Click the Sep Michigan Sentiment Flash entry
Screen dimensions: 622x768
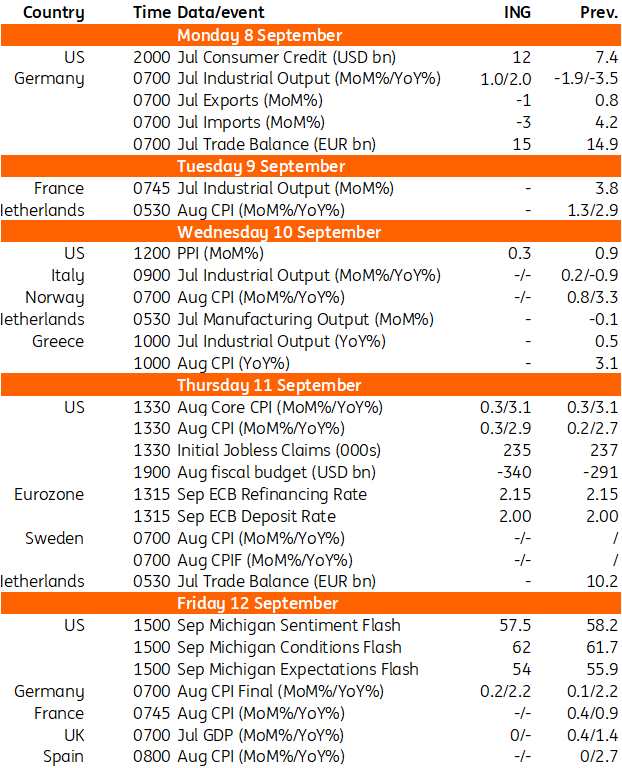point(288,625)
